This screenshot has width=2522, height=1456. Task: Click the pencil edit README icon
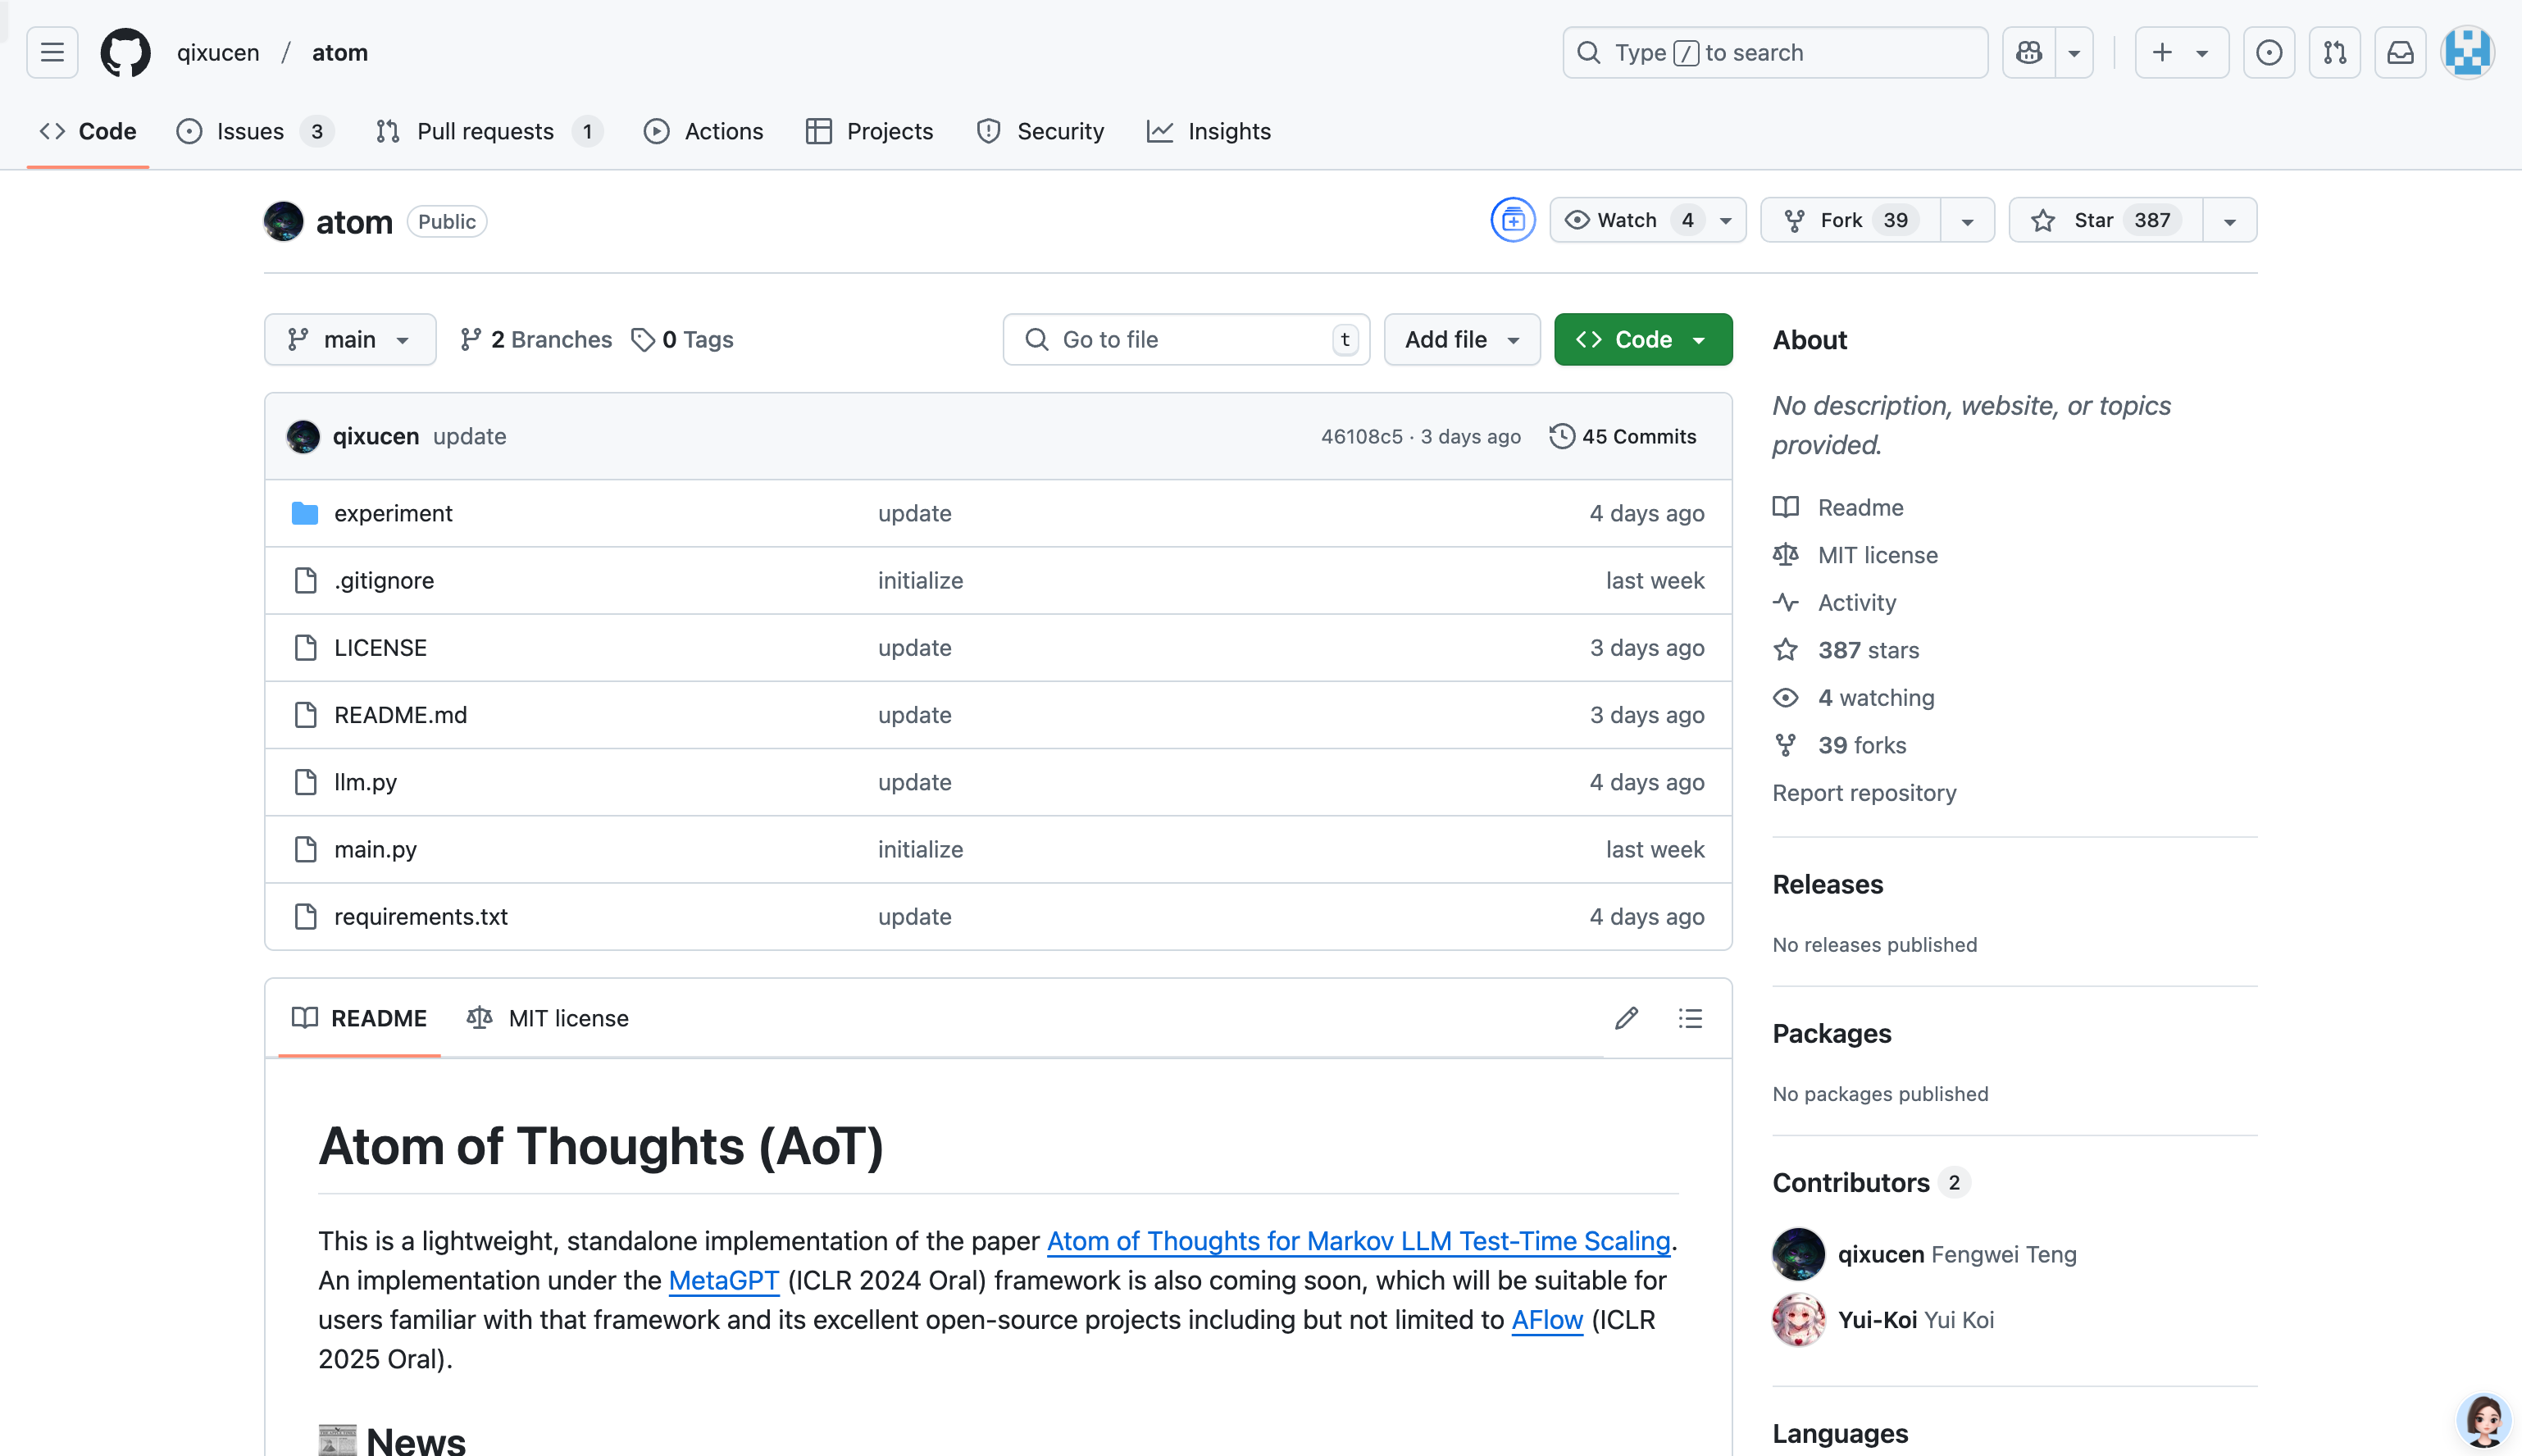point(1626,1018)
